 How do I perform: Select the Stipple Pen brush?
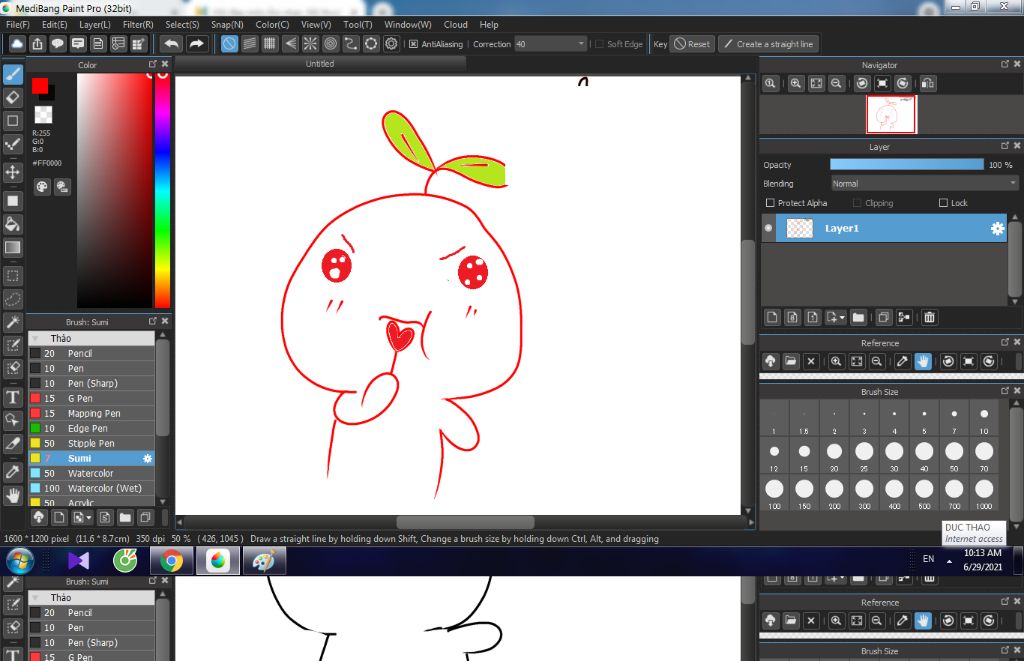pos(91,443)
